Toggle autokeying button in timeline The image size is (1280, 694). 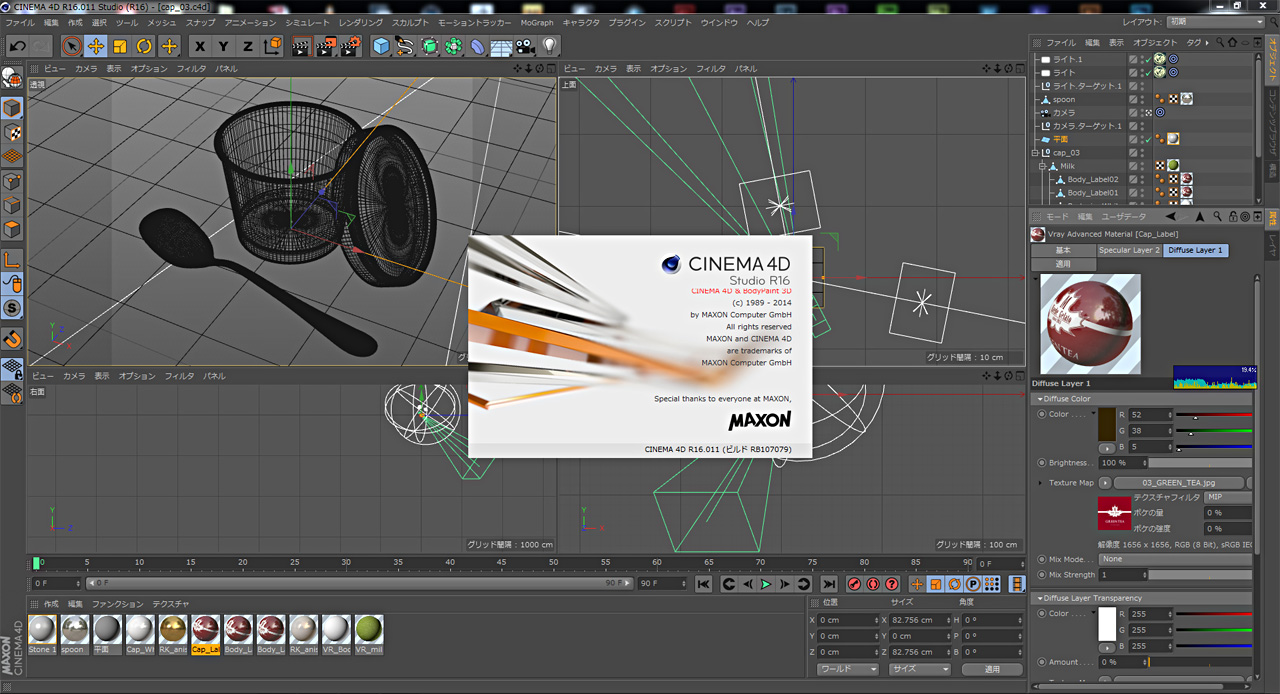[873, 584]
